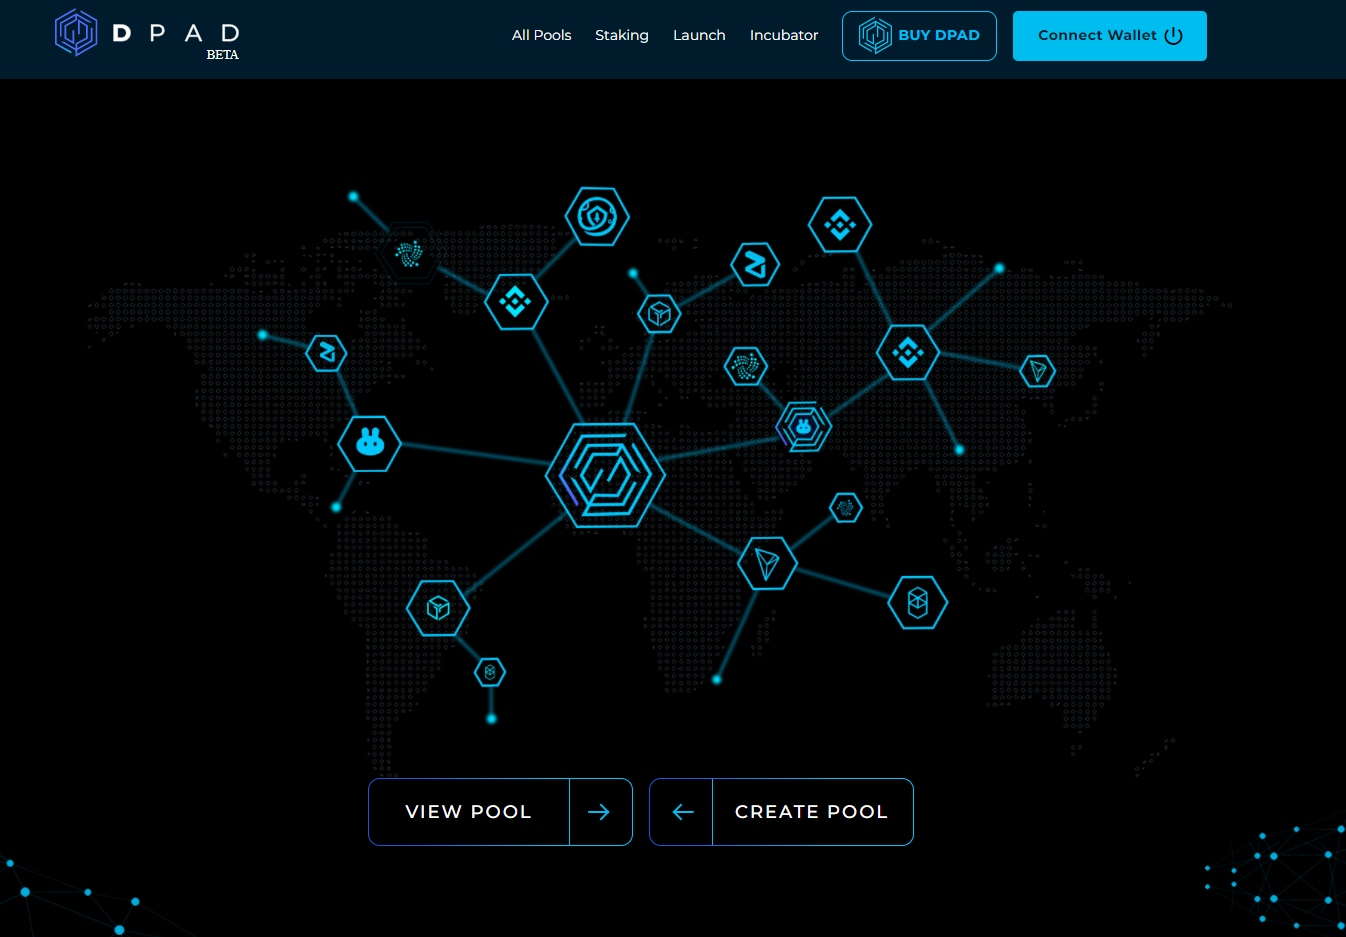Image resolution: width=1346 pixels, height=937 pixels.
Task: Navigate to Incubator
Action: click(x=784, y=35)
